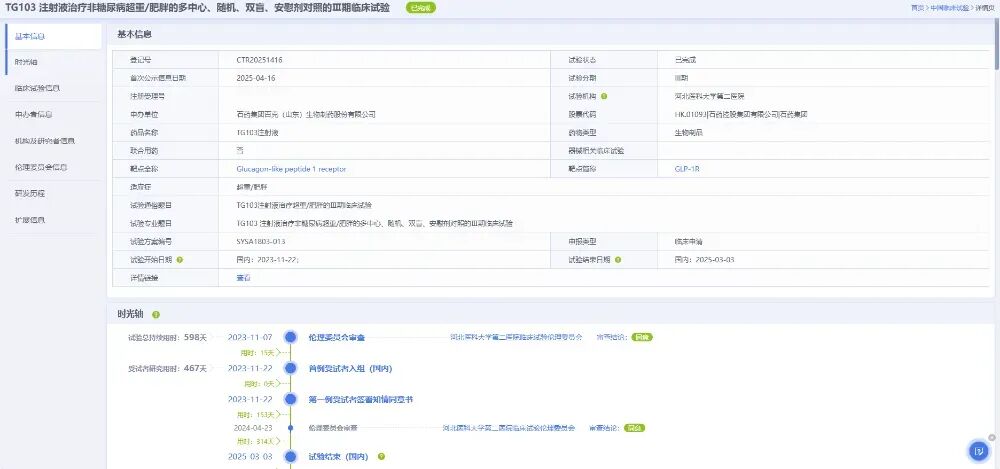1000x469 pixels.
Task: Click help icon after 试验结束 (国内)
Action: 381,457
